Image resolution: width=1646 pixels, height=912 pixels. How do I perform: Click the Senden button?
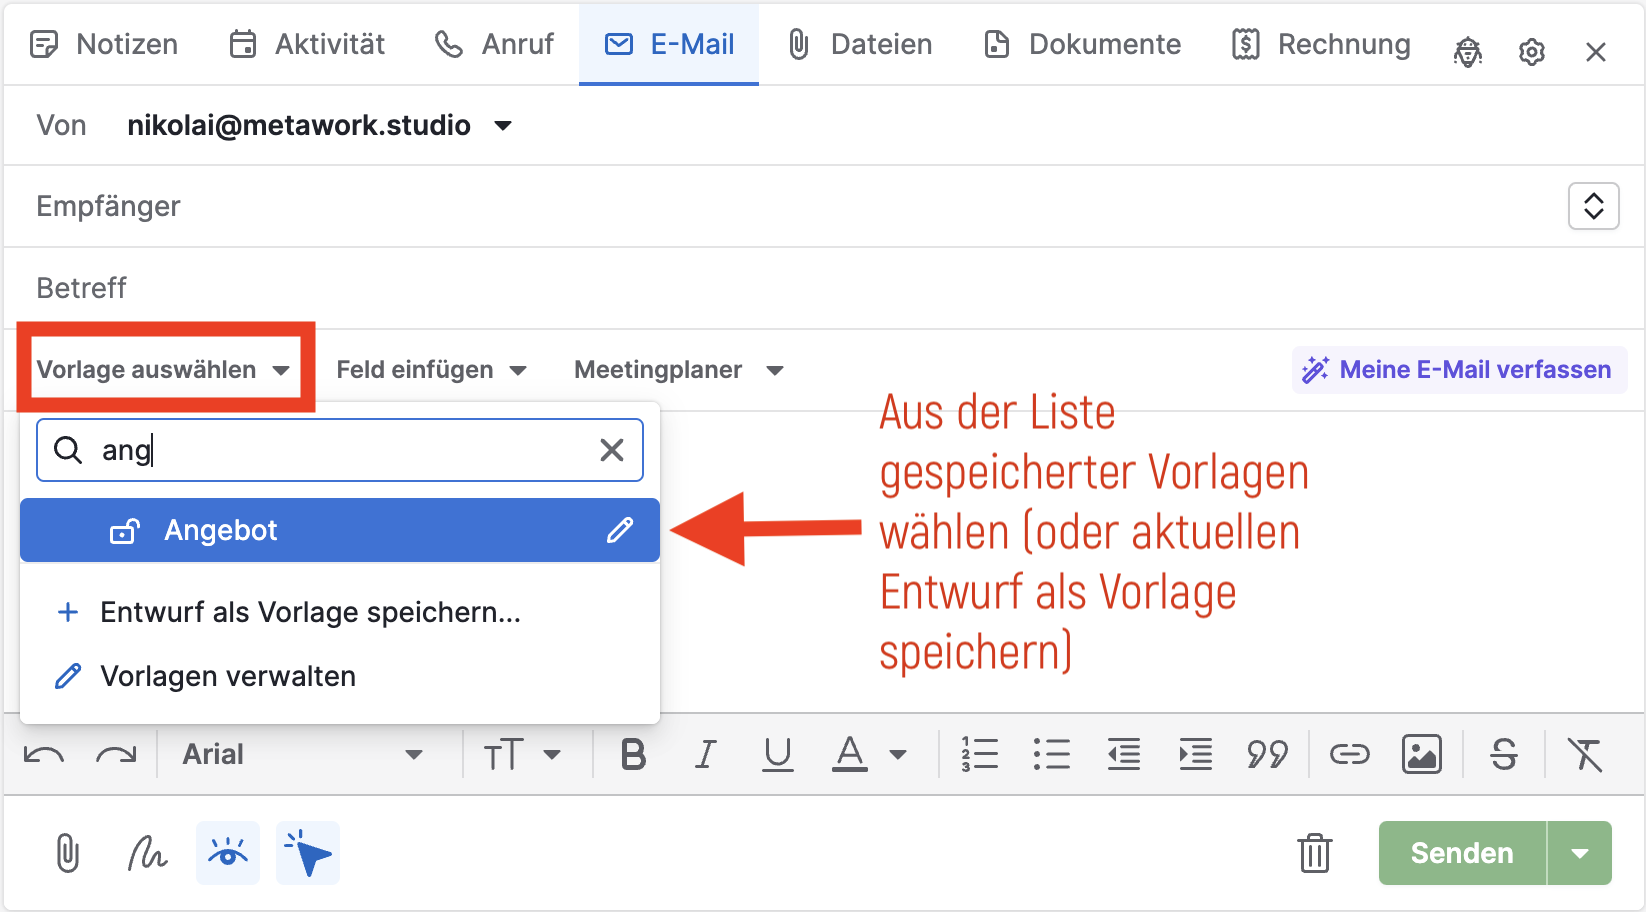click(x=1462, y=854)
